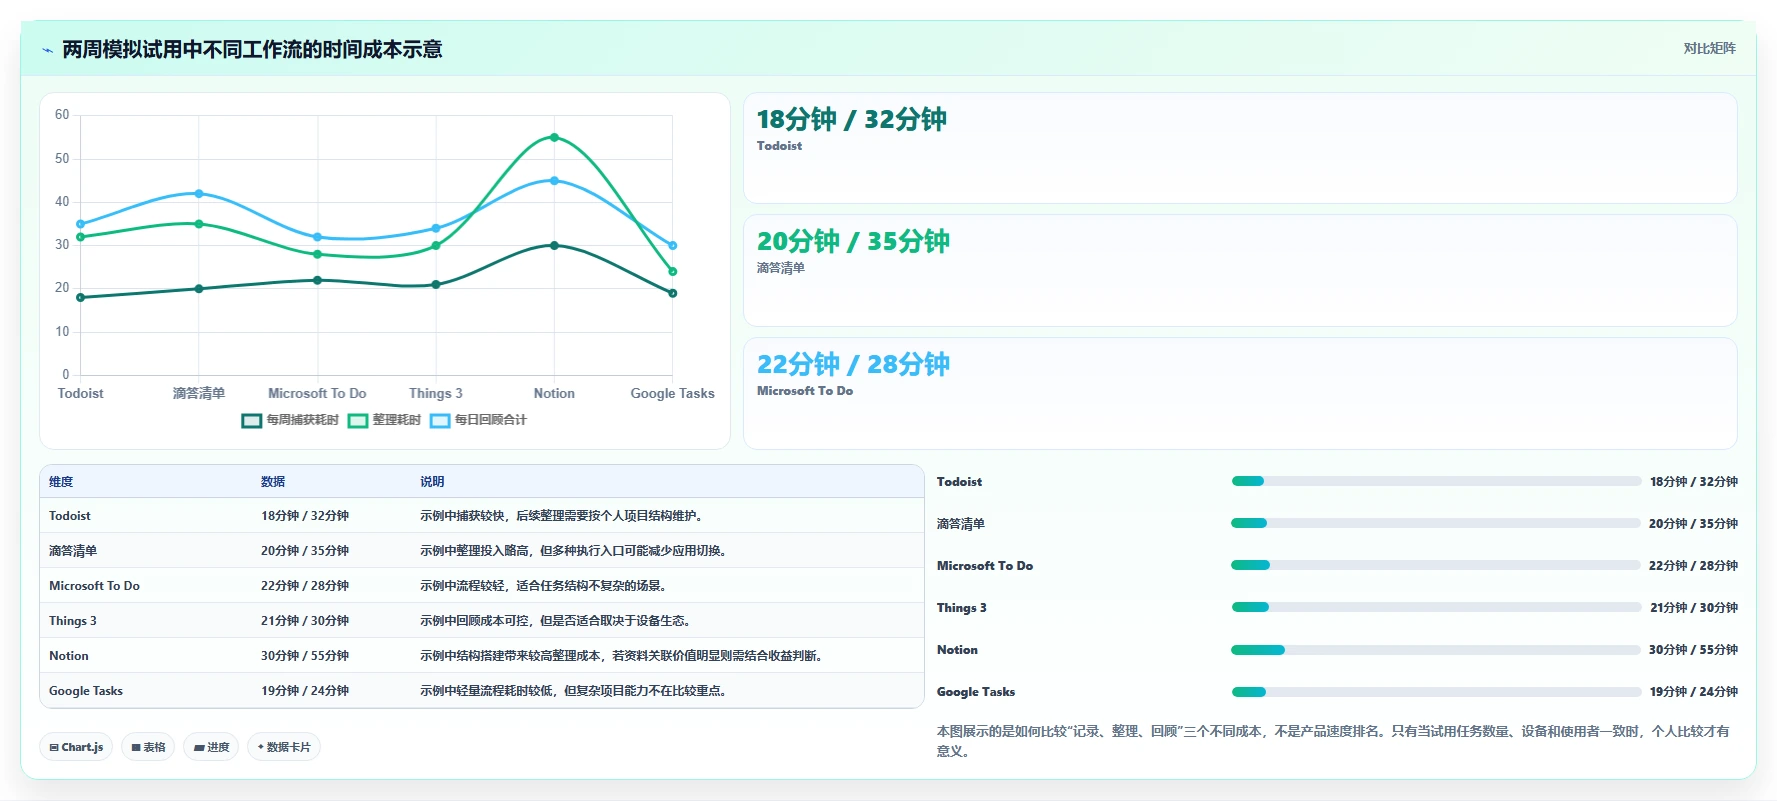Click the Google Tasks label in progress list
Viewport: 1777px width, 801px height.
(x=976, y=692)
